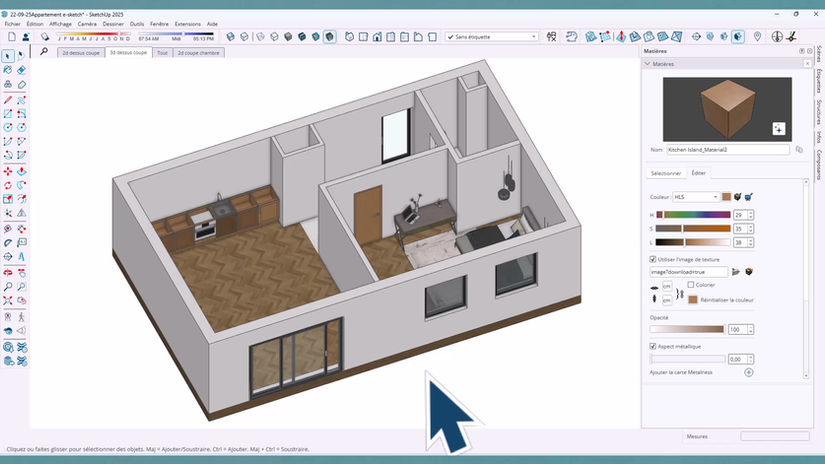Select the Shaded with Textures style
The height and width of the screenshot is (464, 825).
coord(316,37)
